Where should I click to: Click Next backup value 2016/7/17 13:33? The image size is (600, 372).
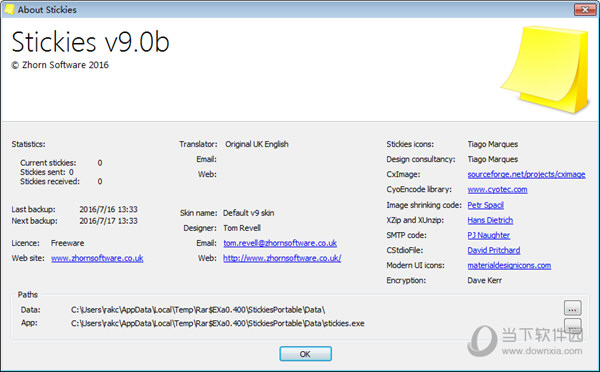(108, 221)
